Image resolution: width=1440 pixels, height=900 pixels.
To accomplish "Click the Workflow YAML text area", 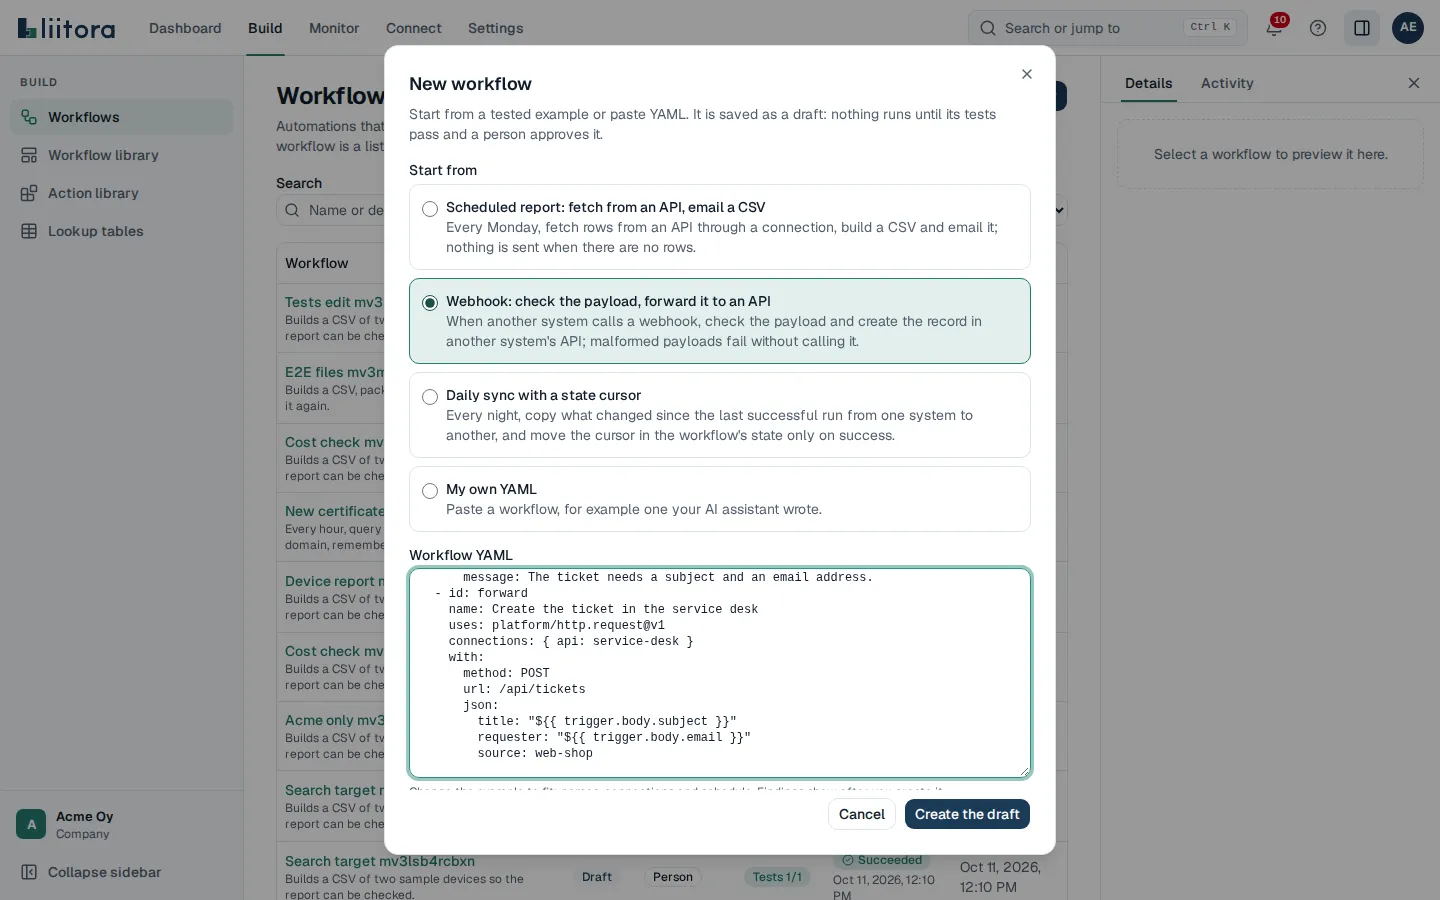I will click(x=720, y=673).
